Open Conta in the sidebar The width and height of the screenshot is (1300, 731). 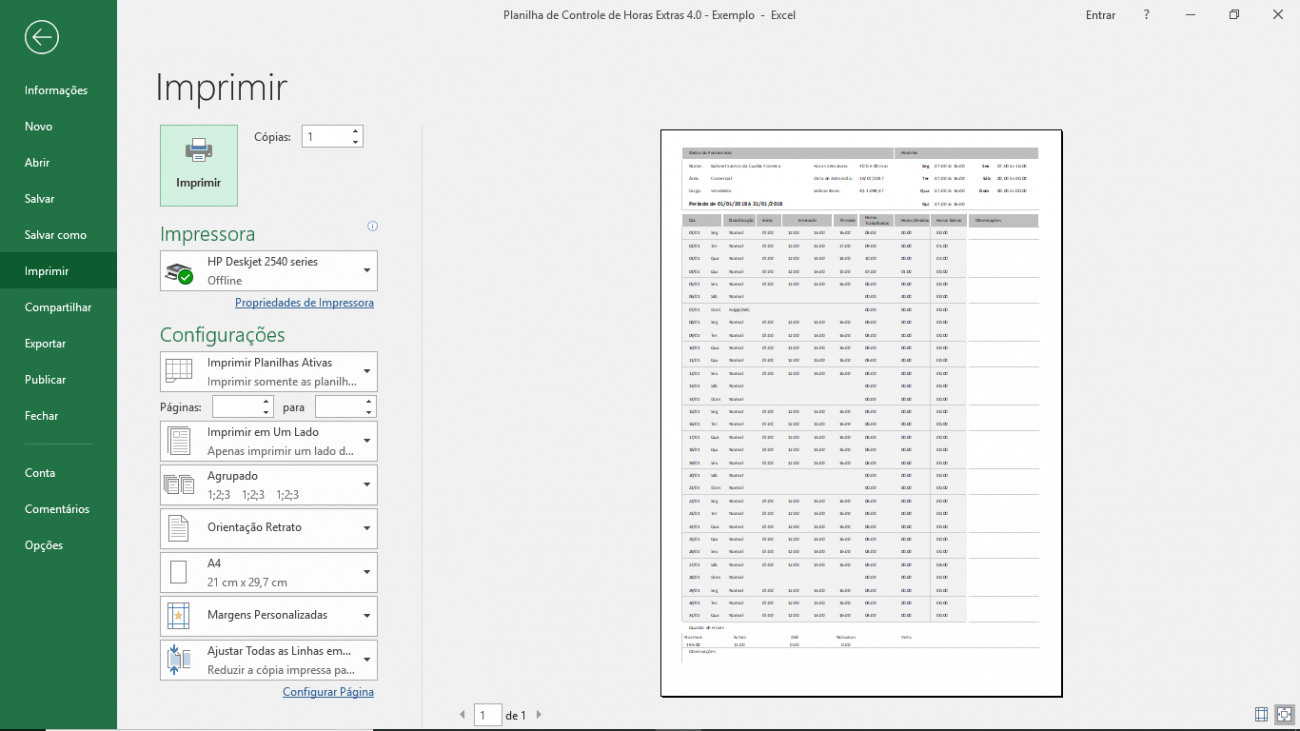pyautogui.click(x=58, y=473)
